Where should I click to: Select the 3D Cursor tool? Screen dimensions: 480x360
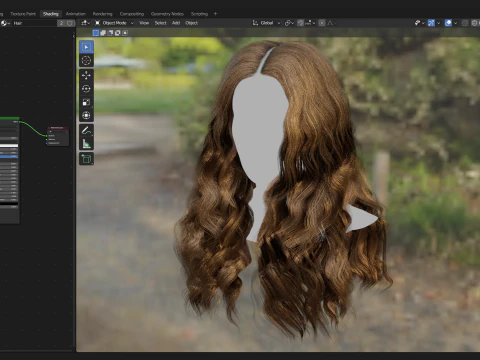[x=86, y=61]
